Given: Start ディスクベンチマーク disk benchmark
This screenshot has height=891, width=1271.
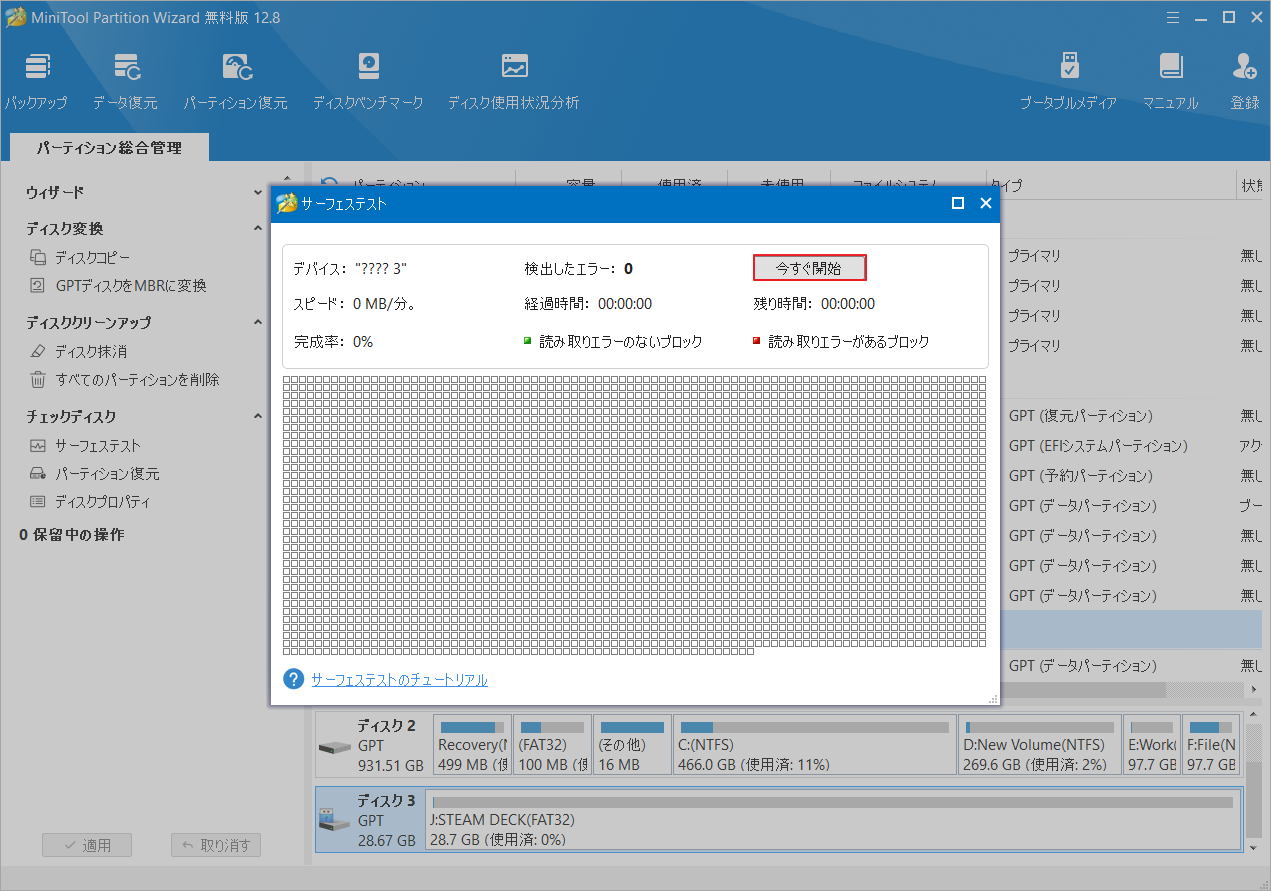Looking at the screenshot, I should (x=368, y=81).
